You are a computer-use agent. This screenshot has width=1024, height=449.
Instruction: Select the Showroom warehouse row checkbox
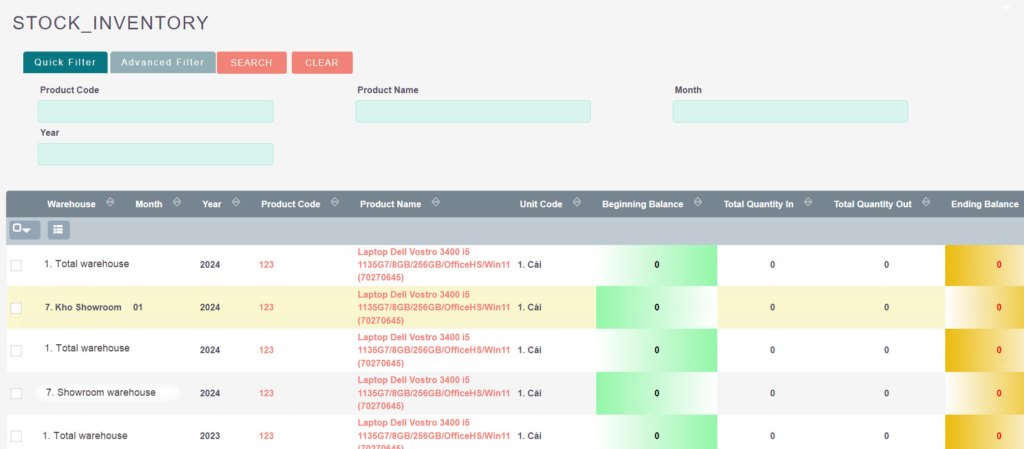point(16,394)
